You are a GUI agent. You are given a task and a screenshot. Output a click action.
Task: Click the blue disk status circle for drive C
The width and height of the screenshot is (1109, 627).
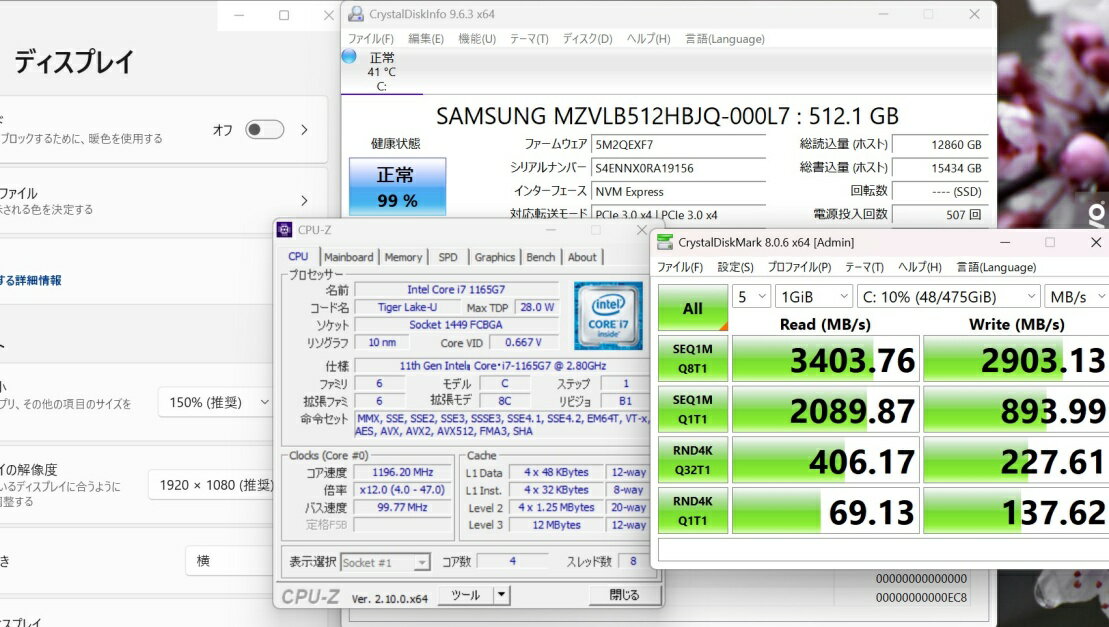(x=349, y=57)
